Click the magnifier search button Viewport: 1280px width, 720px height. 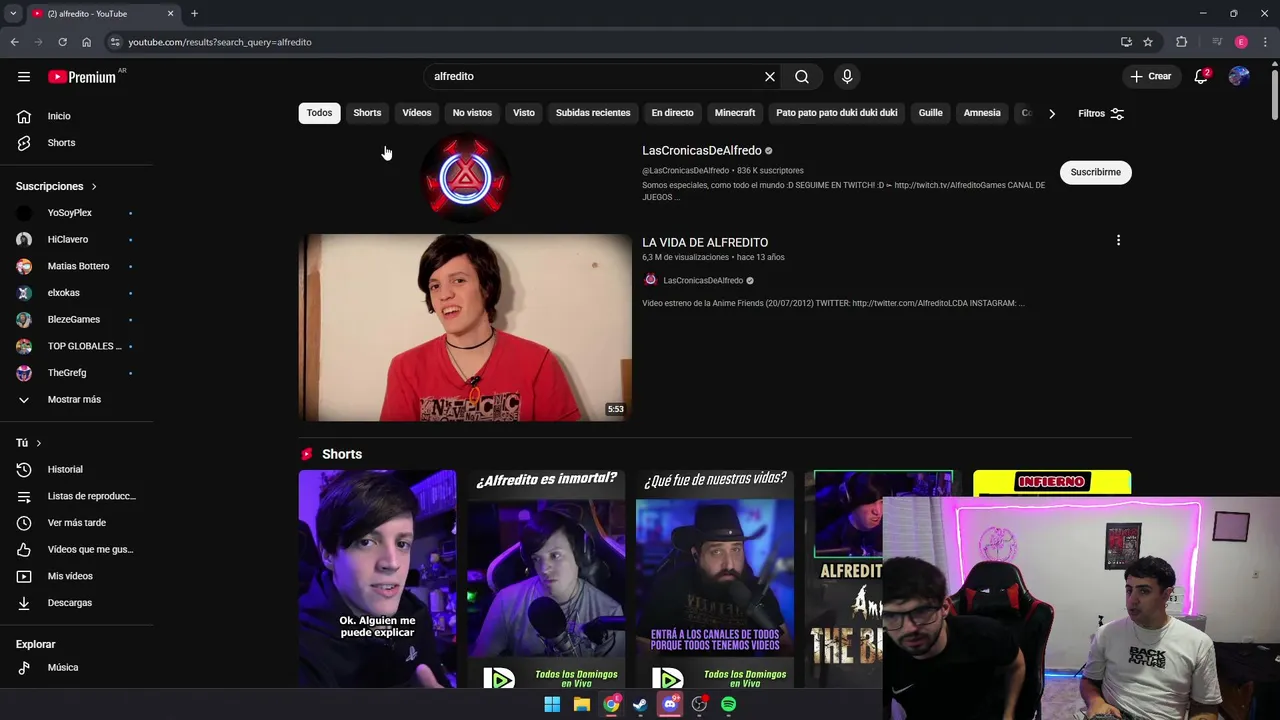tap(802, 76)
